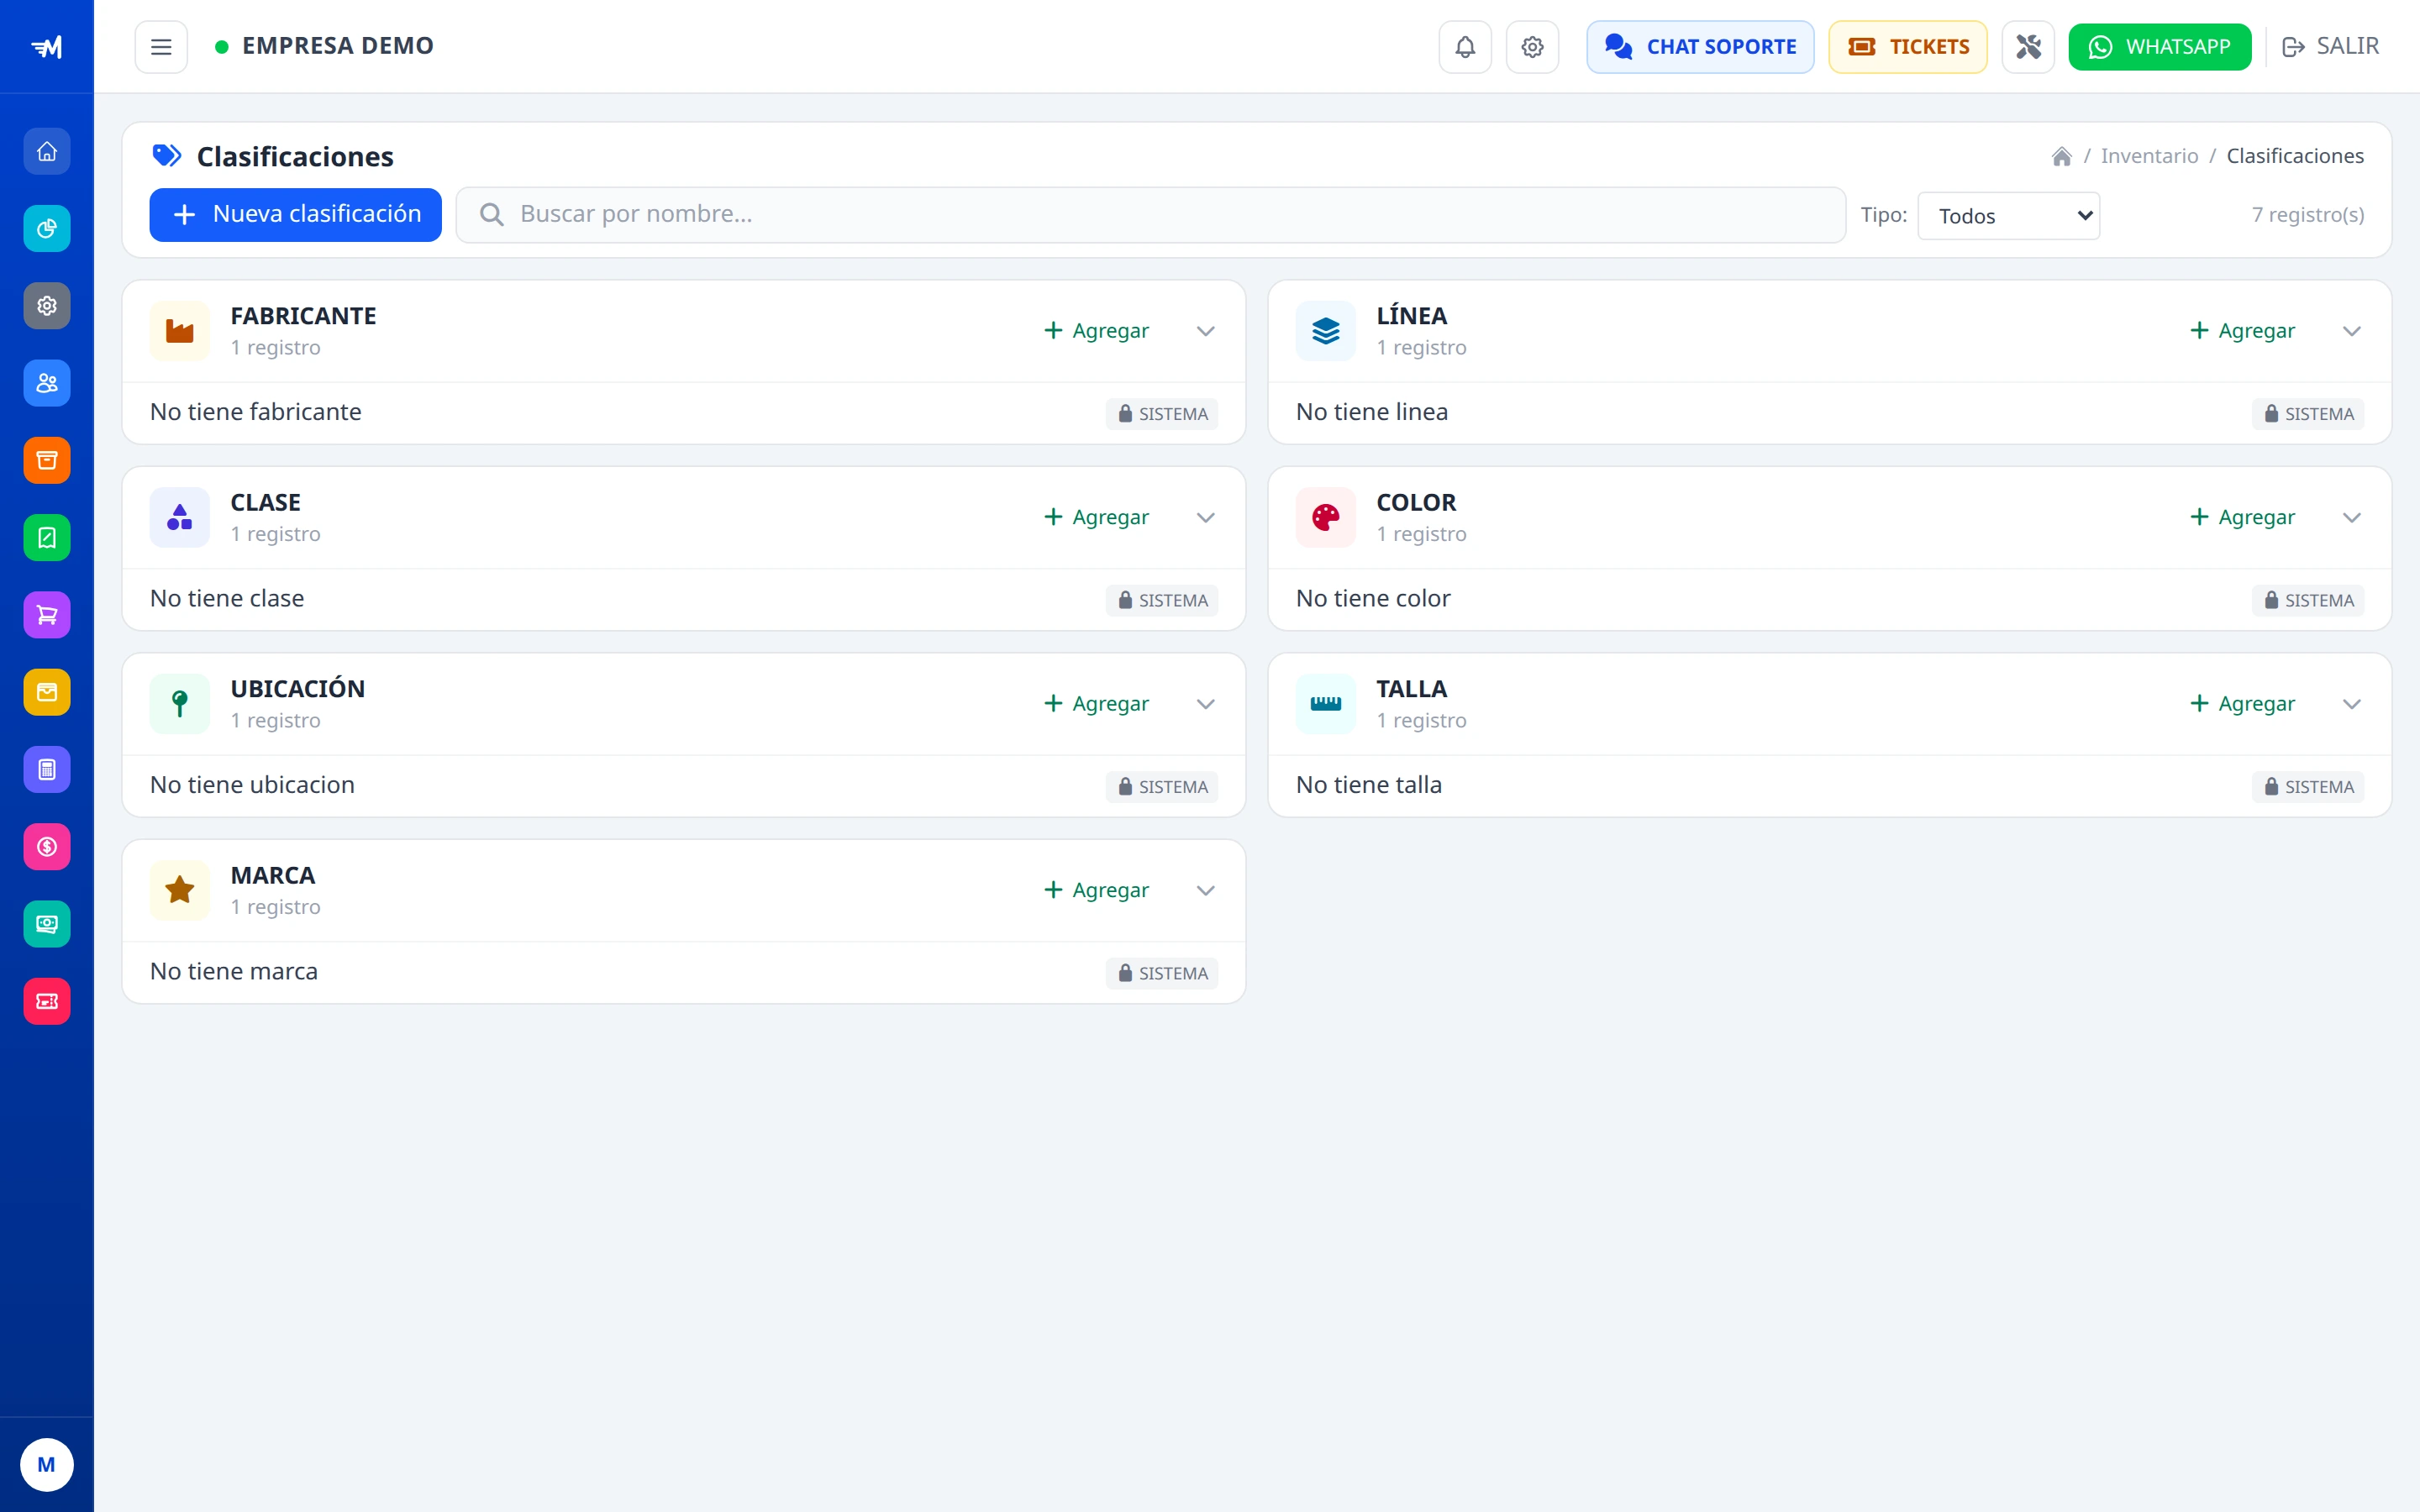The width and height of the screenshot is (2420, 1512).
Task: Expand the COLOR card chevron
Action: [x=2352, y=518]
